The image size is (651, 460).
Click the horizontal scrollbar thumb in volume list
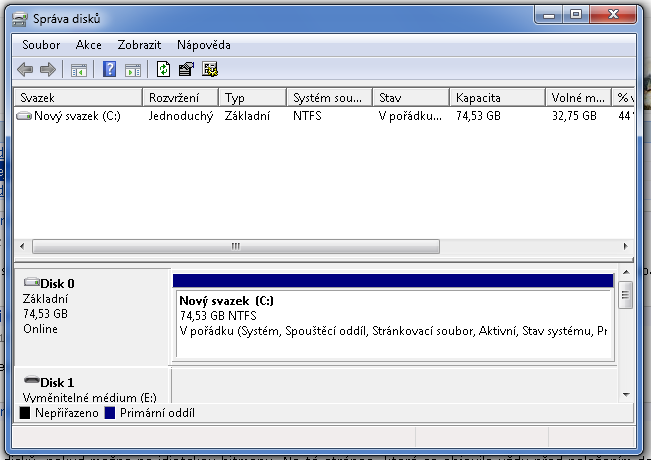click(236, 246)
